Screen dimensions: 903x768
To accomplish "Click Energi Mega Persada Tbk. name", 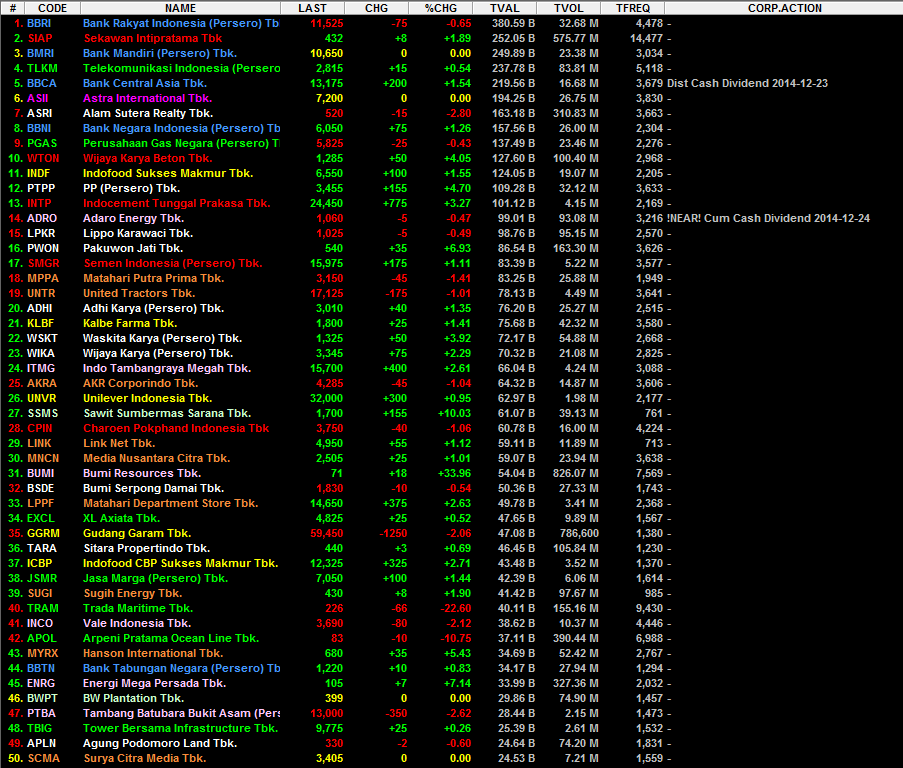I will point(154,683).
